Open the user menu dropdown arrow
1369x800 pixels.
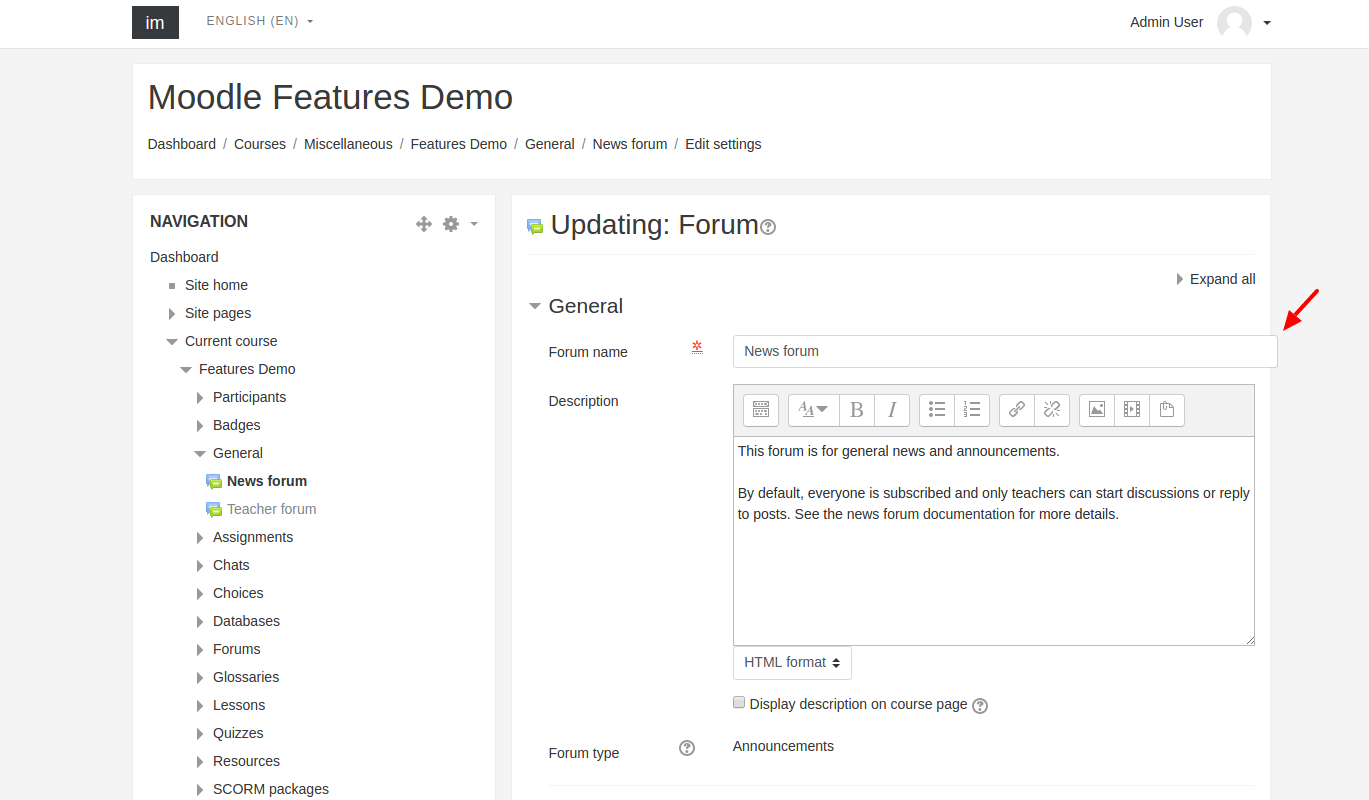[1267, 23]
